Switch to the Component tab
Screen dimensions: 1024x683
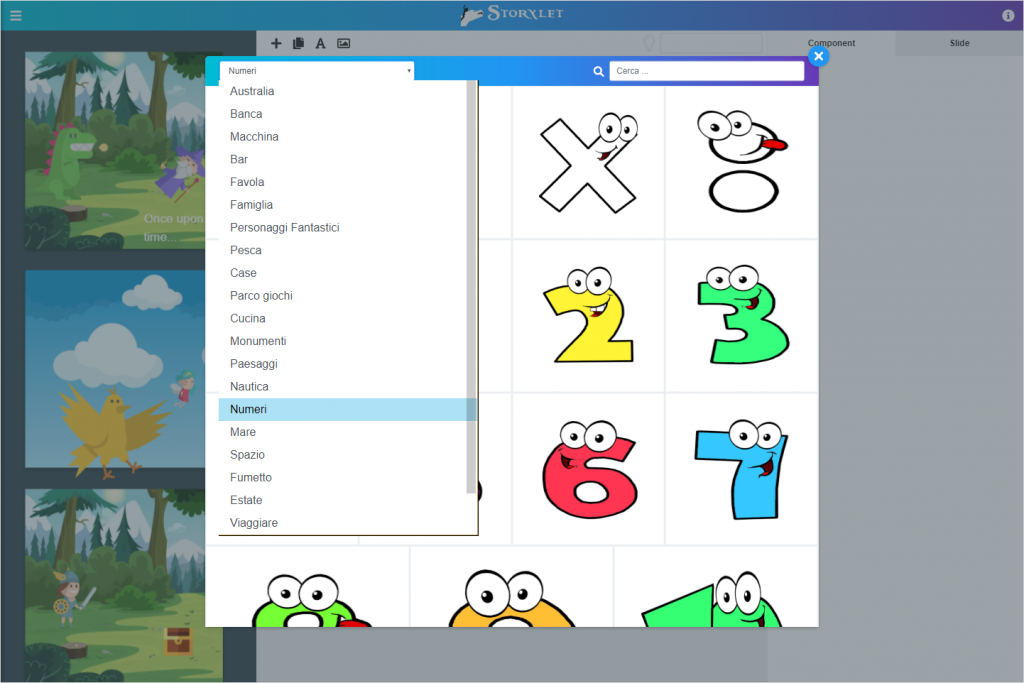coord(831,43)
